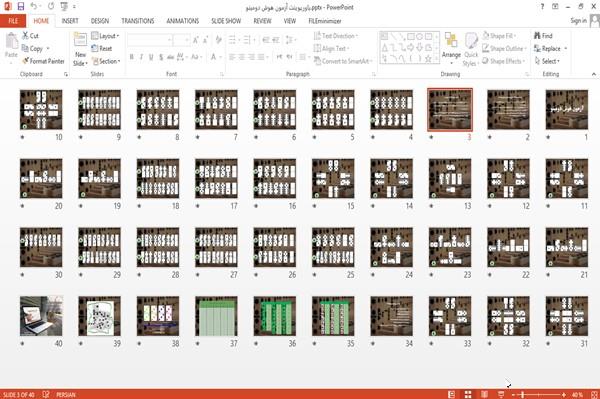The height and width of the screenshot is (399, 600).
Task: Open Arrange objects tool
Action: coord(451,49)
